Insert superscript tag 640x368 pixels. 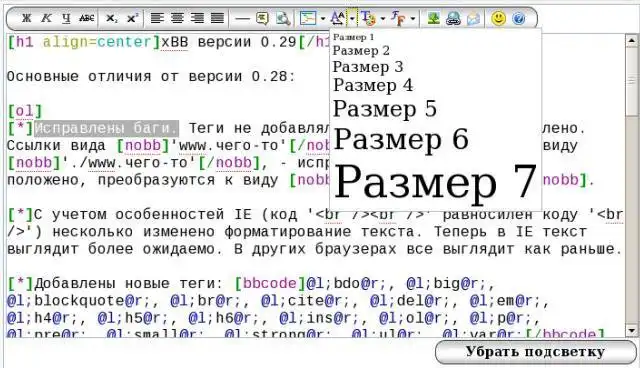coord(132,18)
